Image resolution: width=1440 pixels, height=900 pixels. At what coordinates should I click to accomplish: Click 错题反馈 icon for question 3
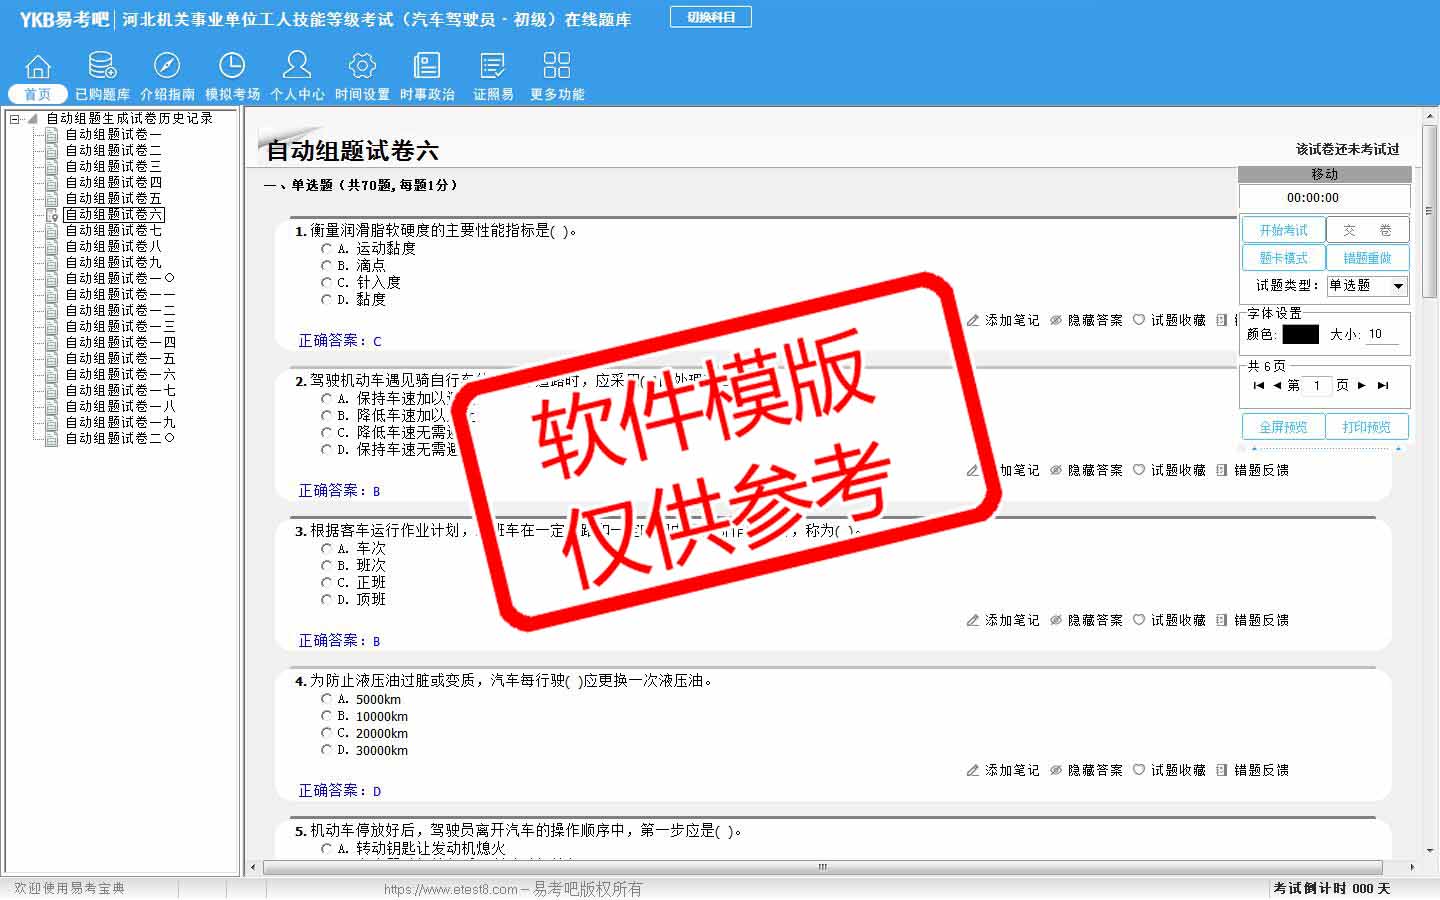[1222, 620]
